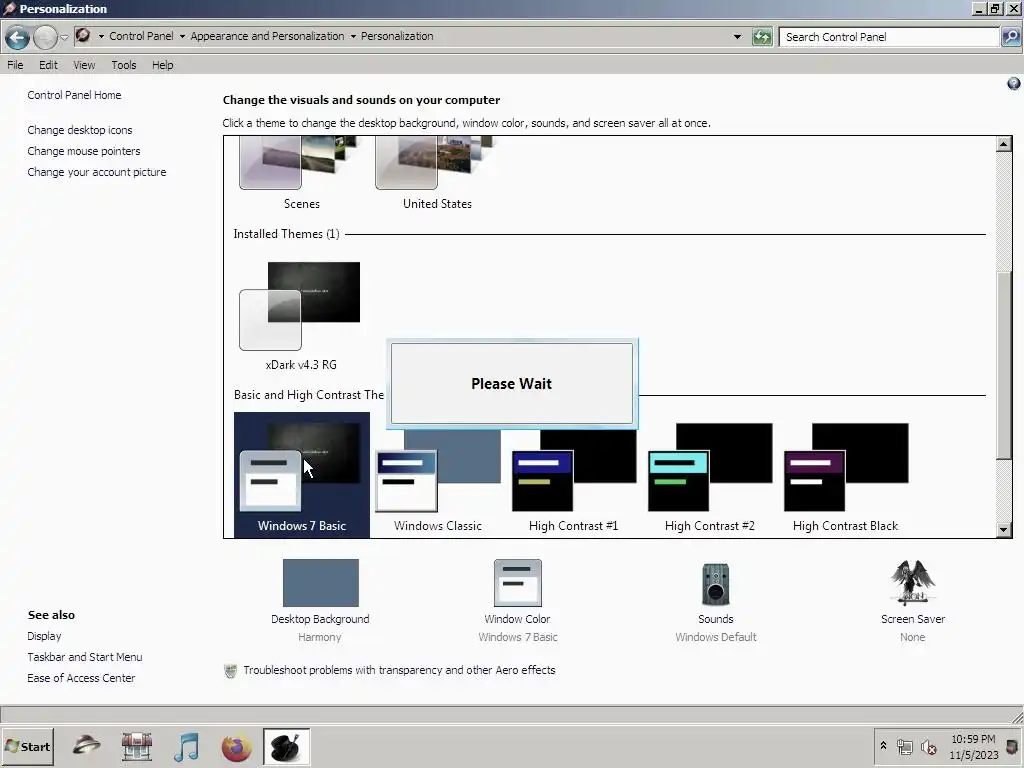Viewport: 1024px width, 768px height.
Task: Select the Scenes theme
Action: [302, 174]
